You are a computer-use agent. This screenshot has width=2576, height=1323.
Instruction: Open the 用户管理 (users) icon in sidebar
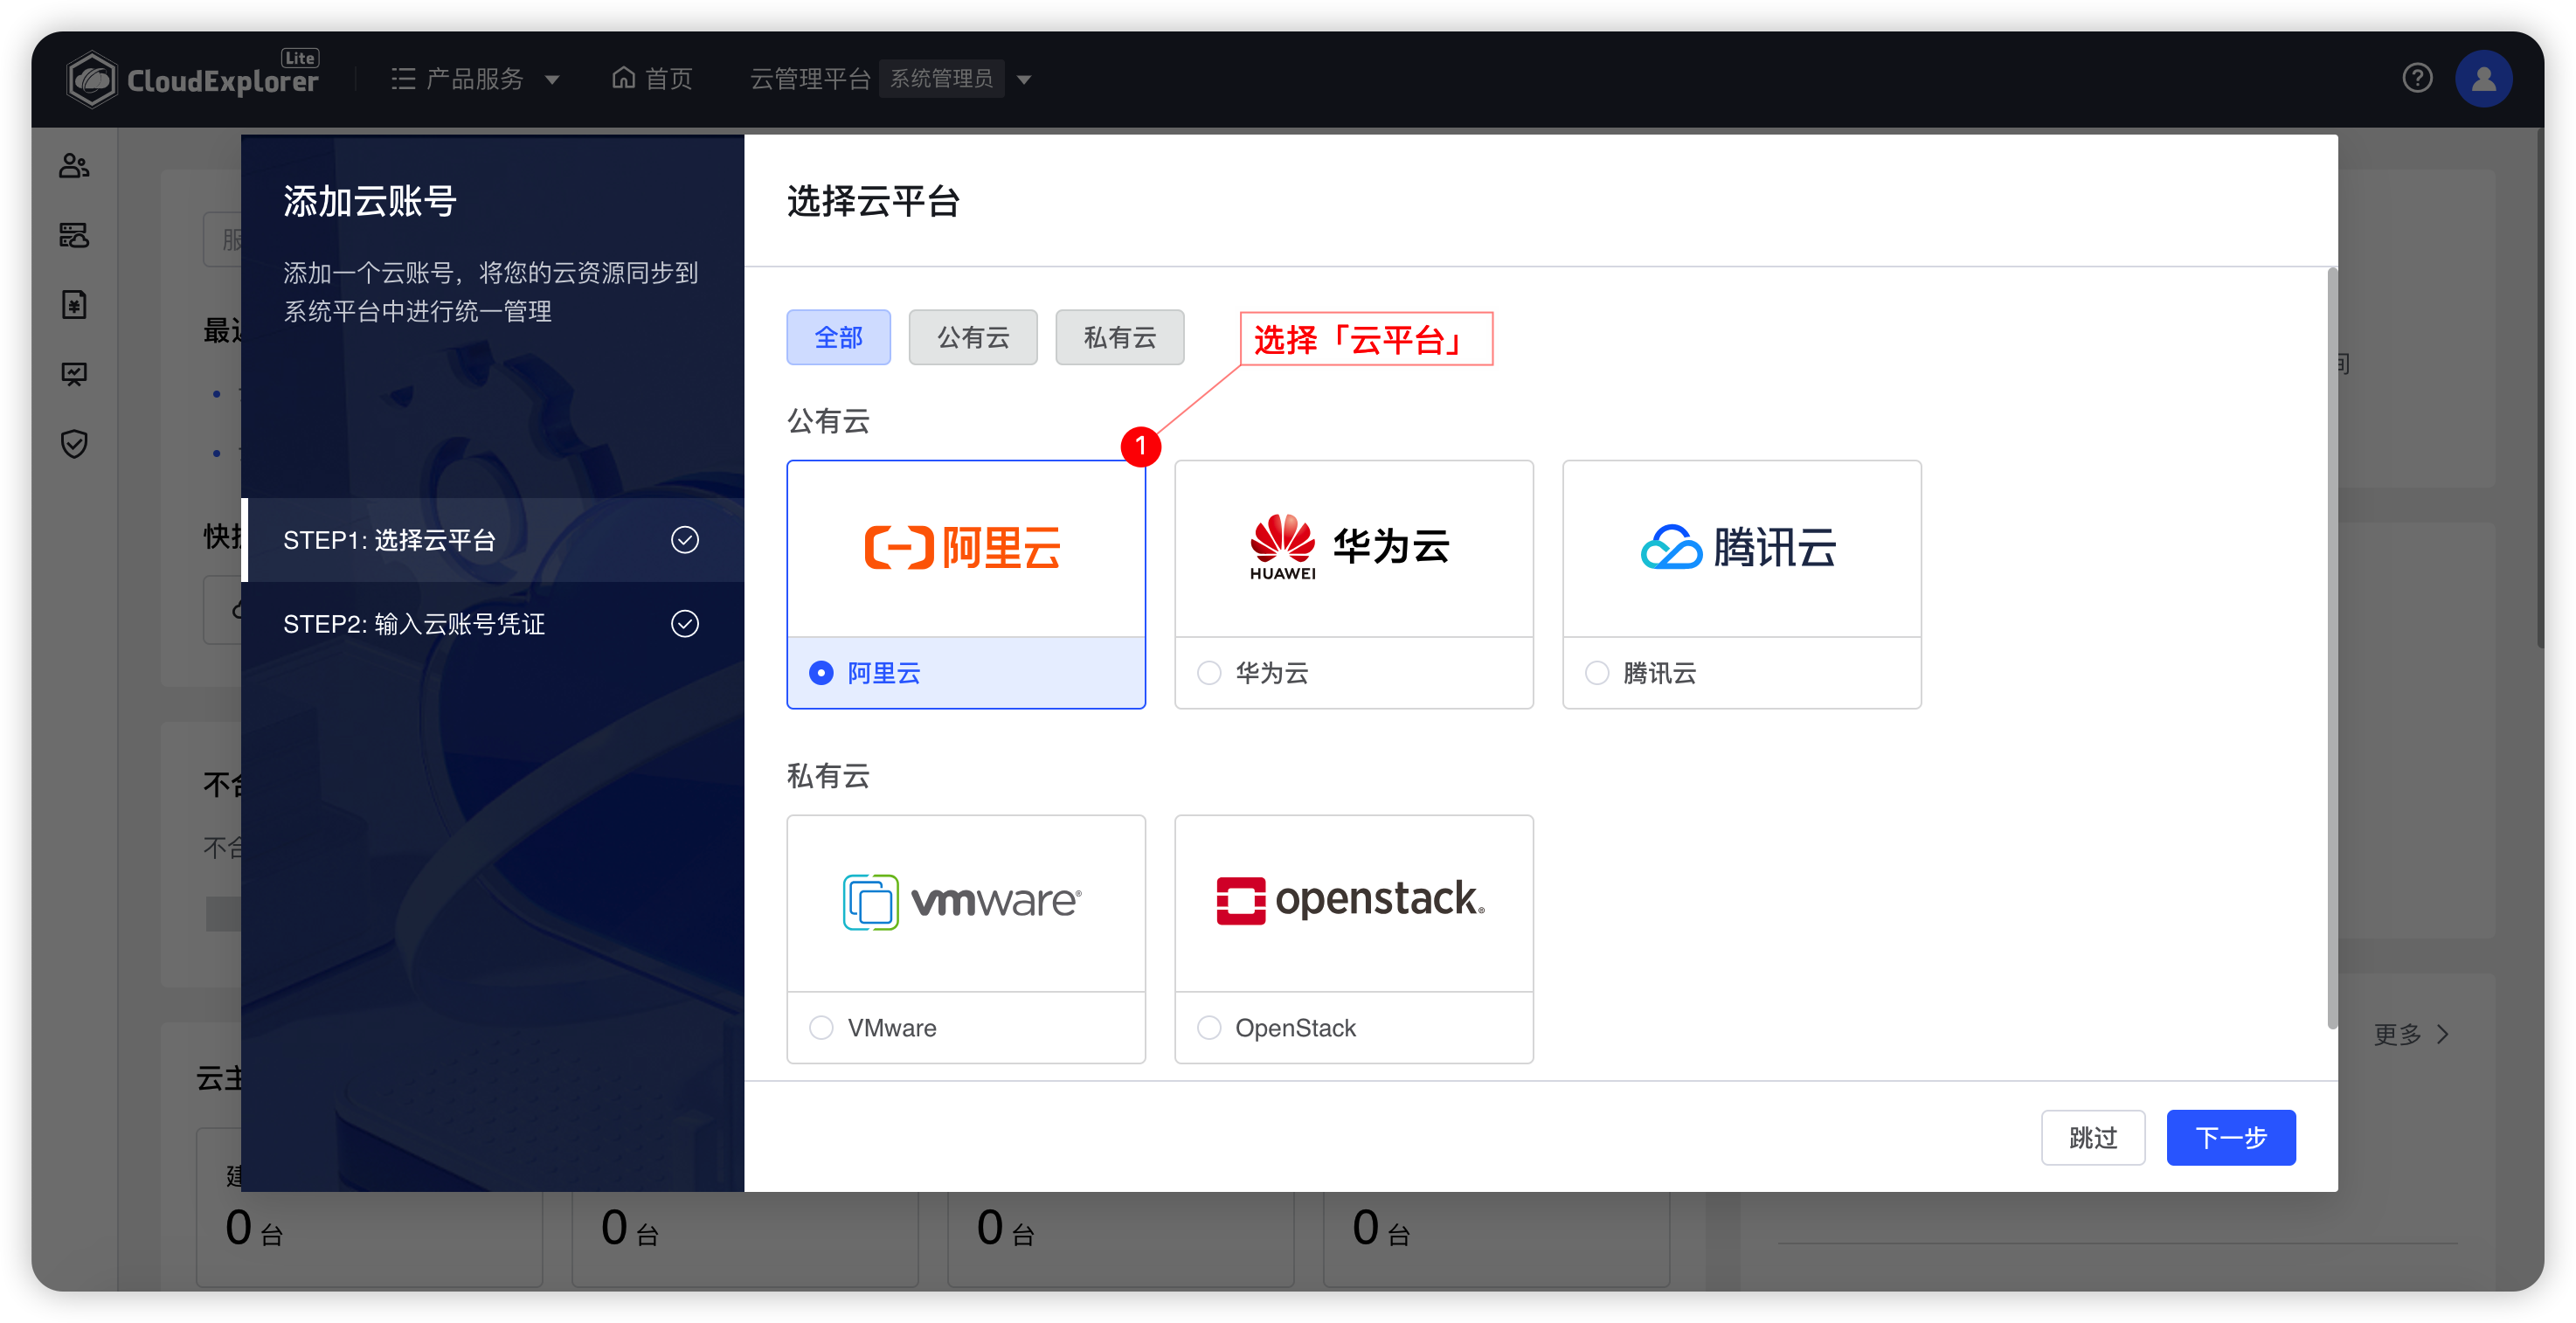click(x=74, y=166)
